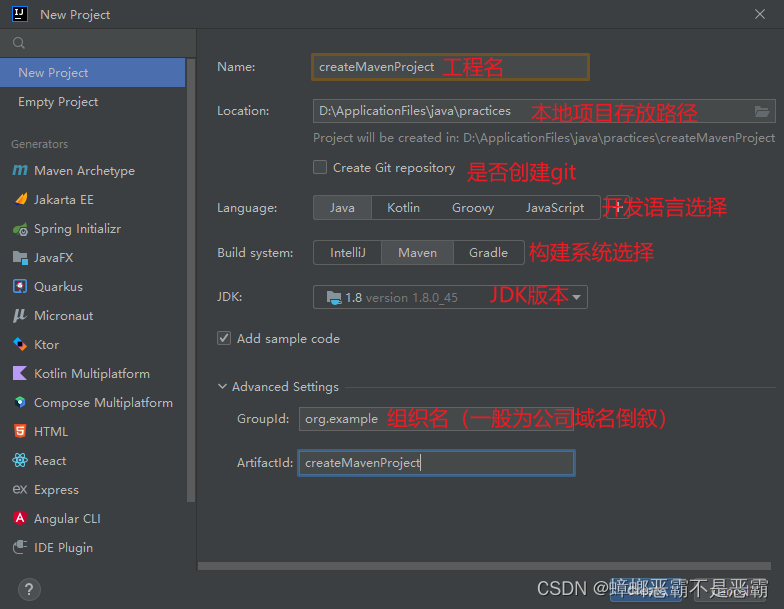784x609 pixels.
Task: Open JavaFX generator
Action: point(92,258)
